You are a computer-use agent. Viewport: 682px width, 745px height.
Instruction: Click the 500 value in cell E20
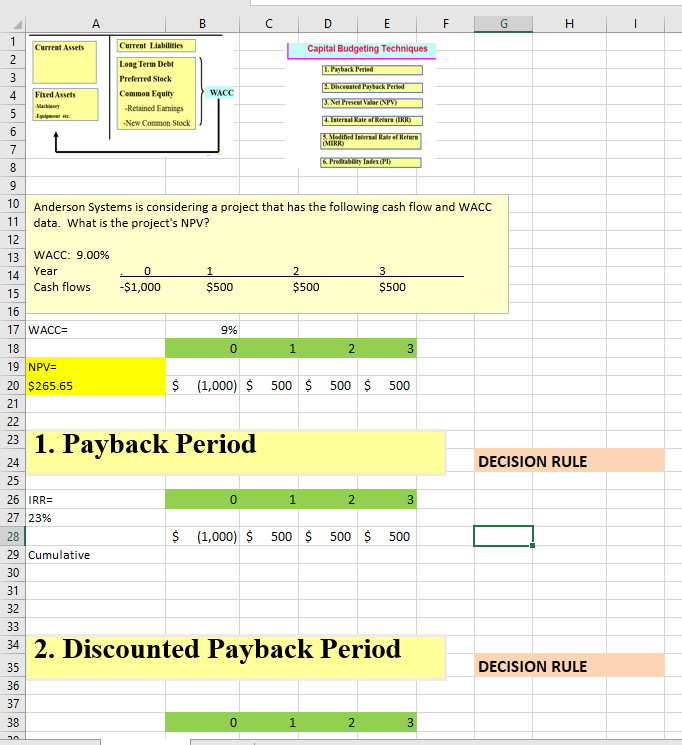point(387,385)
